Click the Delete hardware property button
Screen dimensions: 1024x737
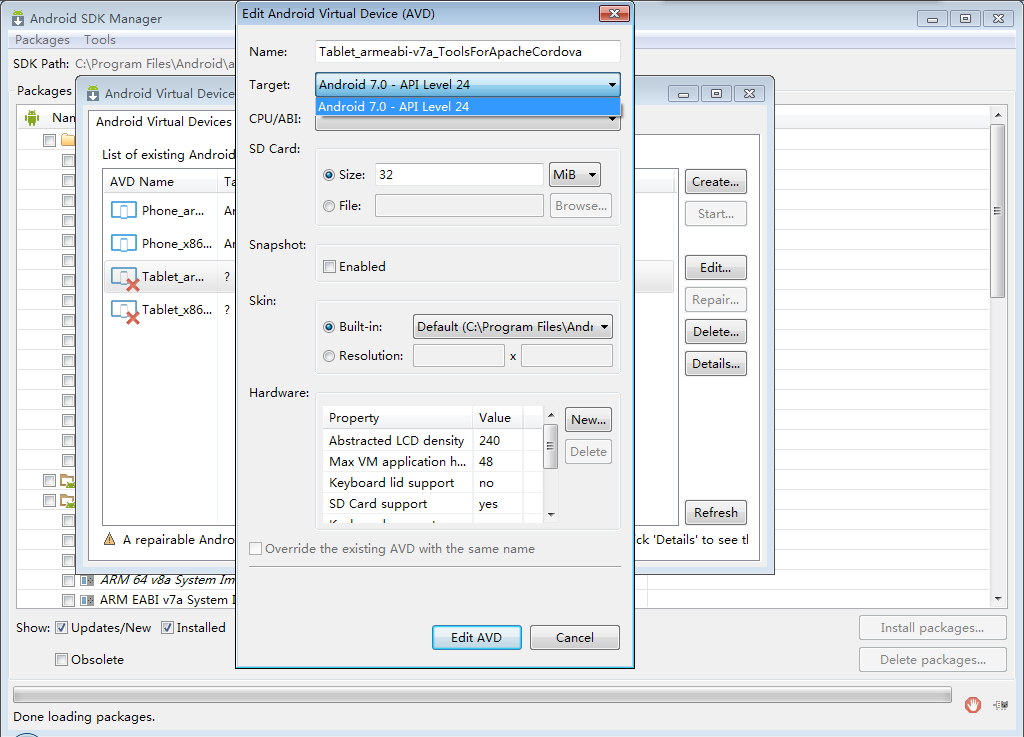click(x=588, y=452)
